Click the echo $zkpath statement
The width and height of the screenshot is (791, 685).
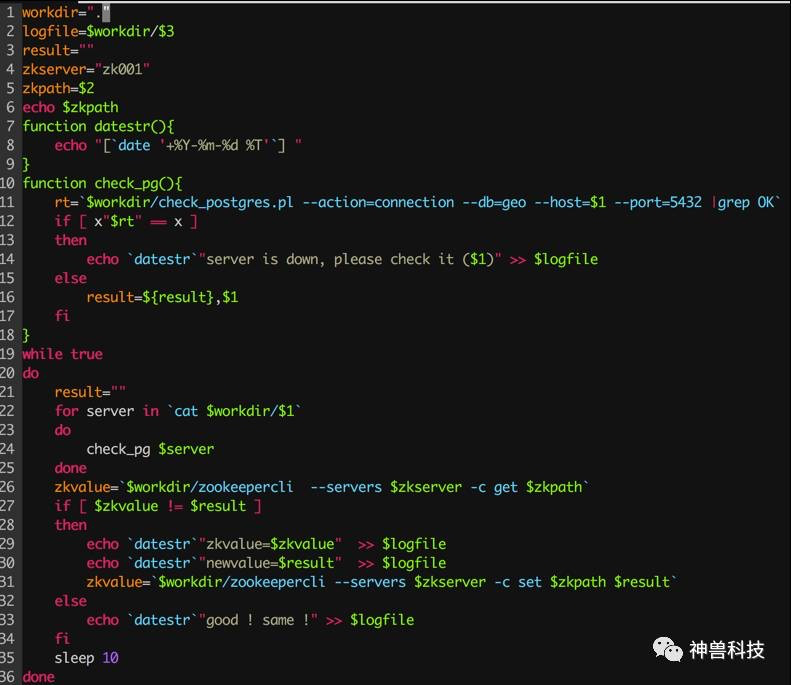71,107
